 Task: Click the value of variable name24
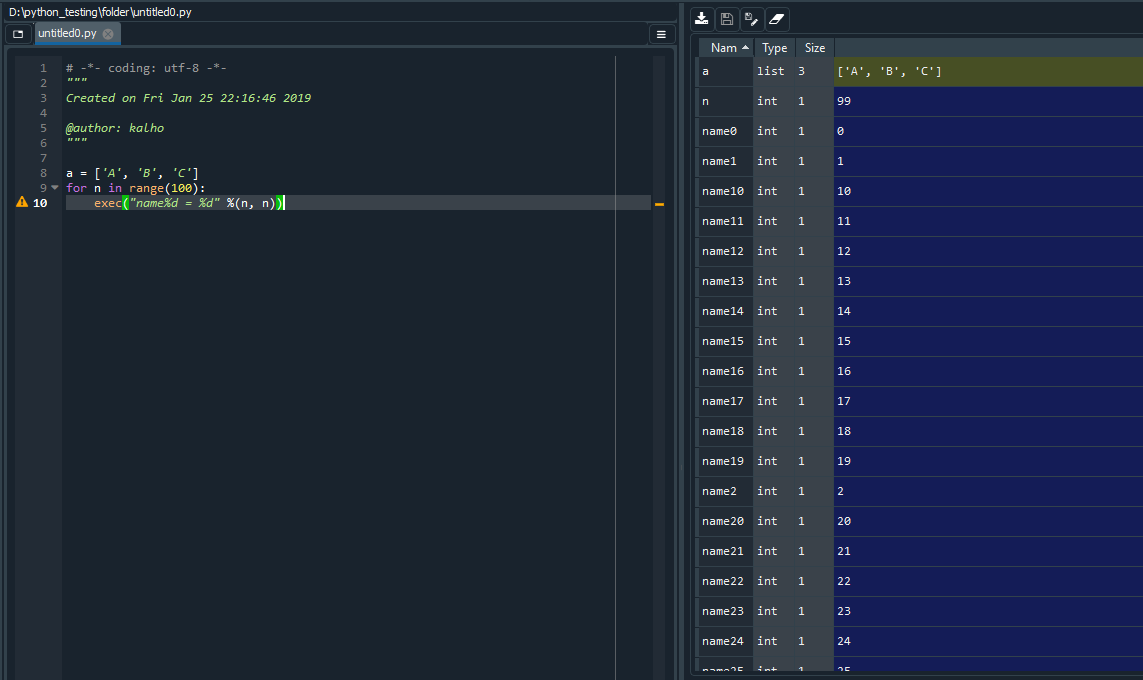[x=844, y=642]
